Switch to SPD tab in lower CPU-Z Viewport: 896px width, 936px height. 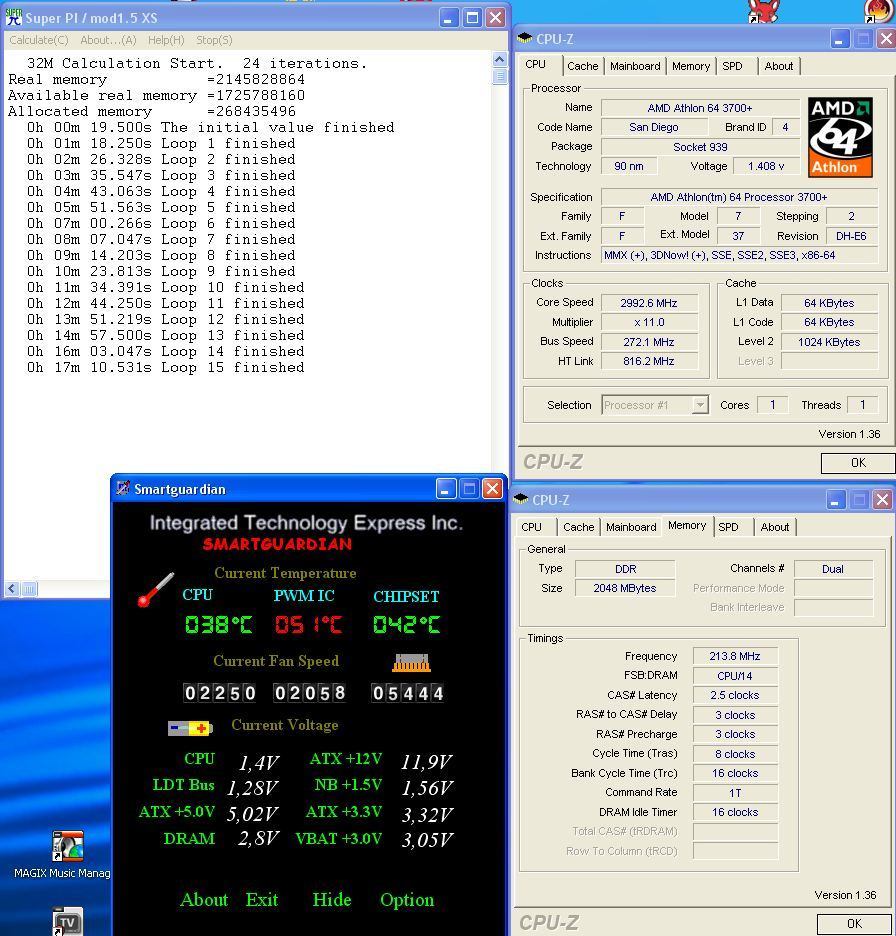(728, 527)
